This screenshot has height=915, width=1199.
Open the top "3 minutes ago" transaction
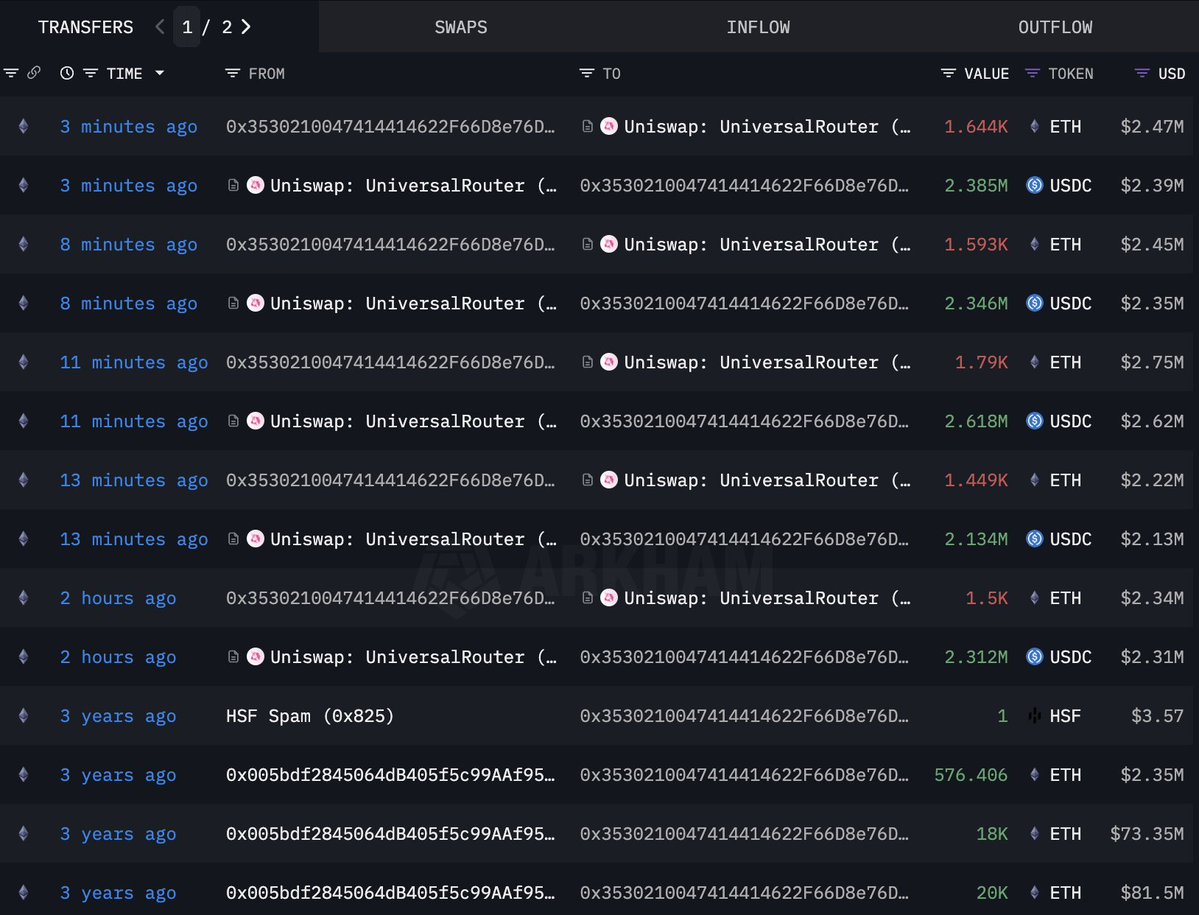click(128, 127)
